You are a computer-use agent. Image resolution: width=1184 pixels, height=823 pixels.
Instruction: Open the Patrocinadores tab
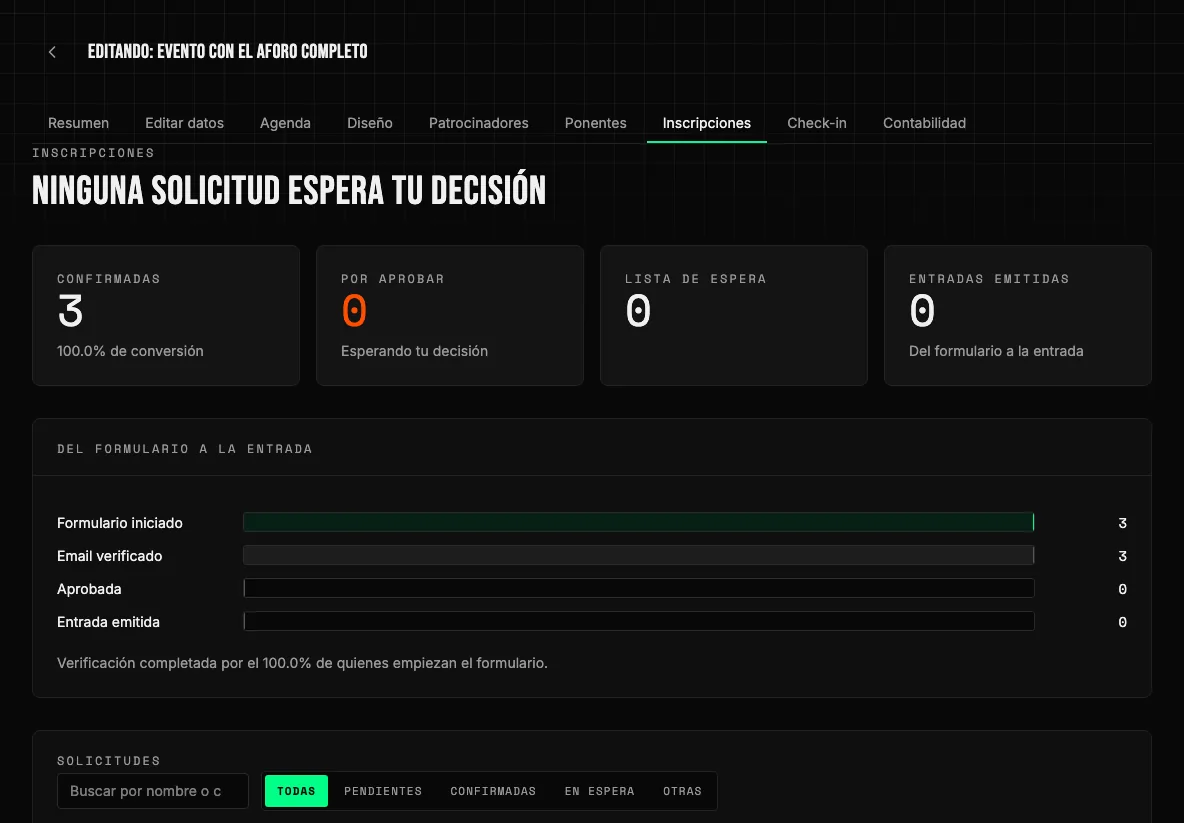pos(479,123)
